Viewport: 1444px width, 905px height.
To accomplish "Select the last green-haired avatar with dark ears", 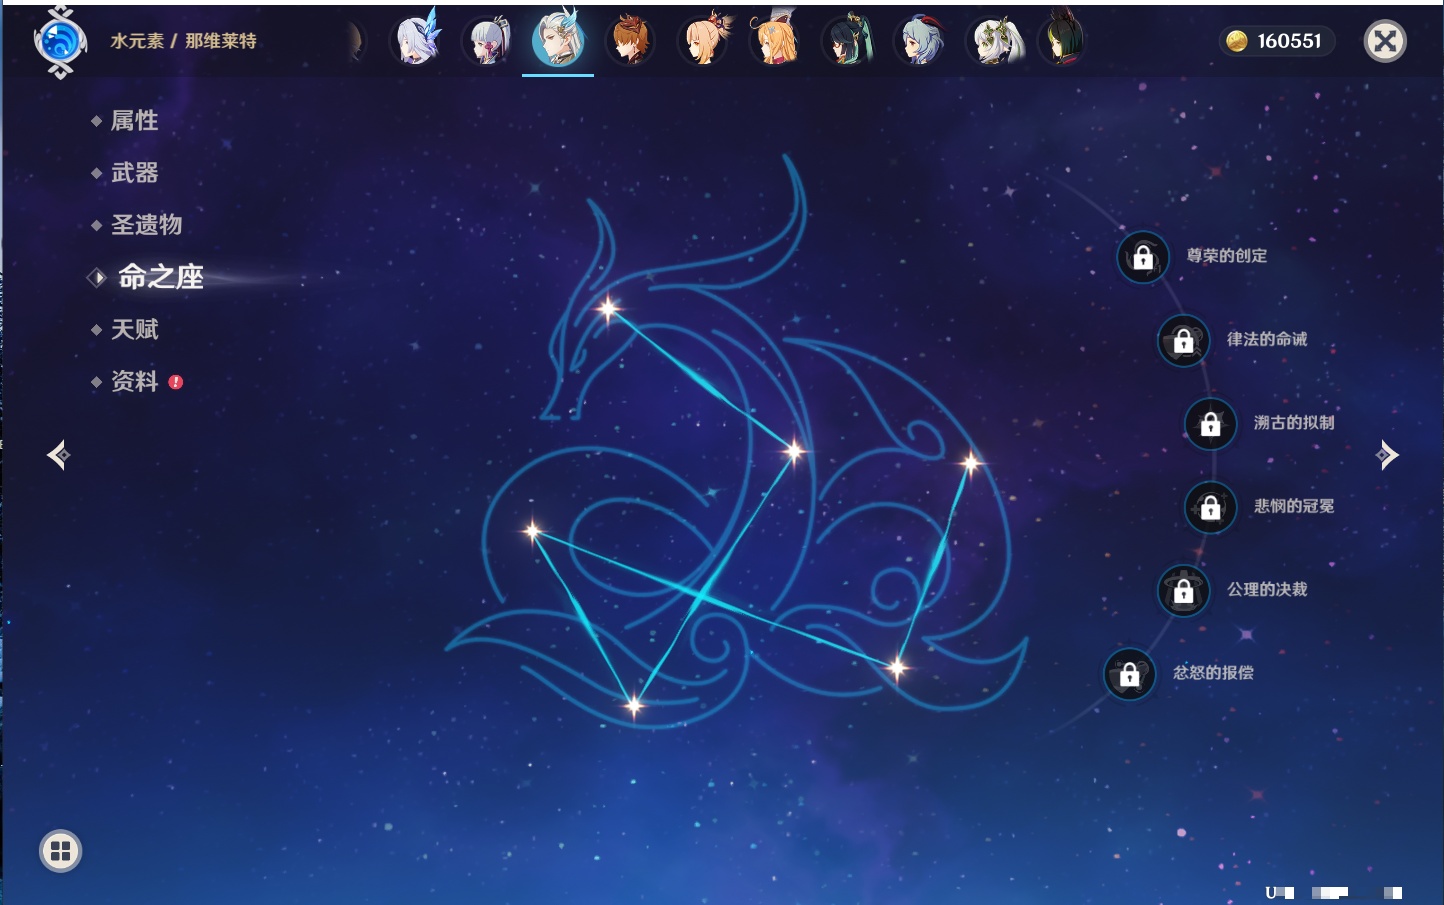I will pos(1063,39).
